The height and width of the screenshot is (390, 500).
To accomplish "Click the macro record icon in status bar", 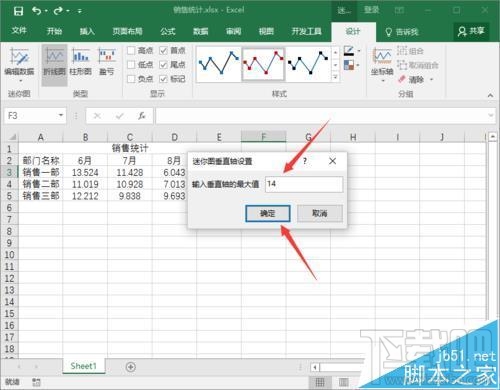I will (36, 382).
